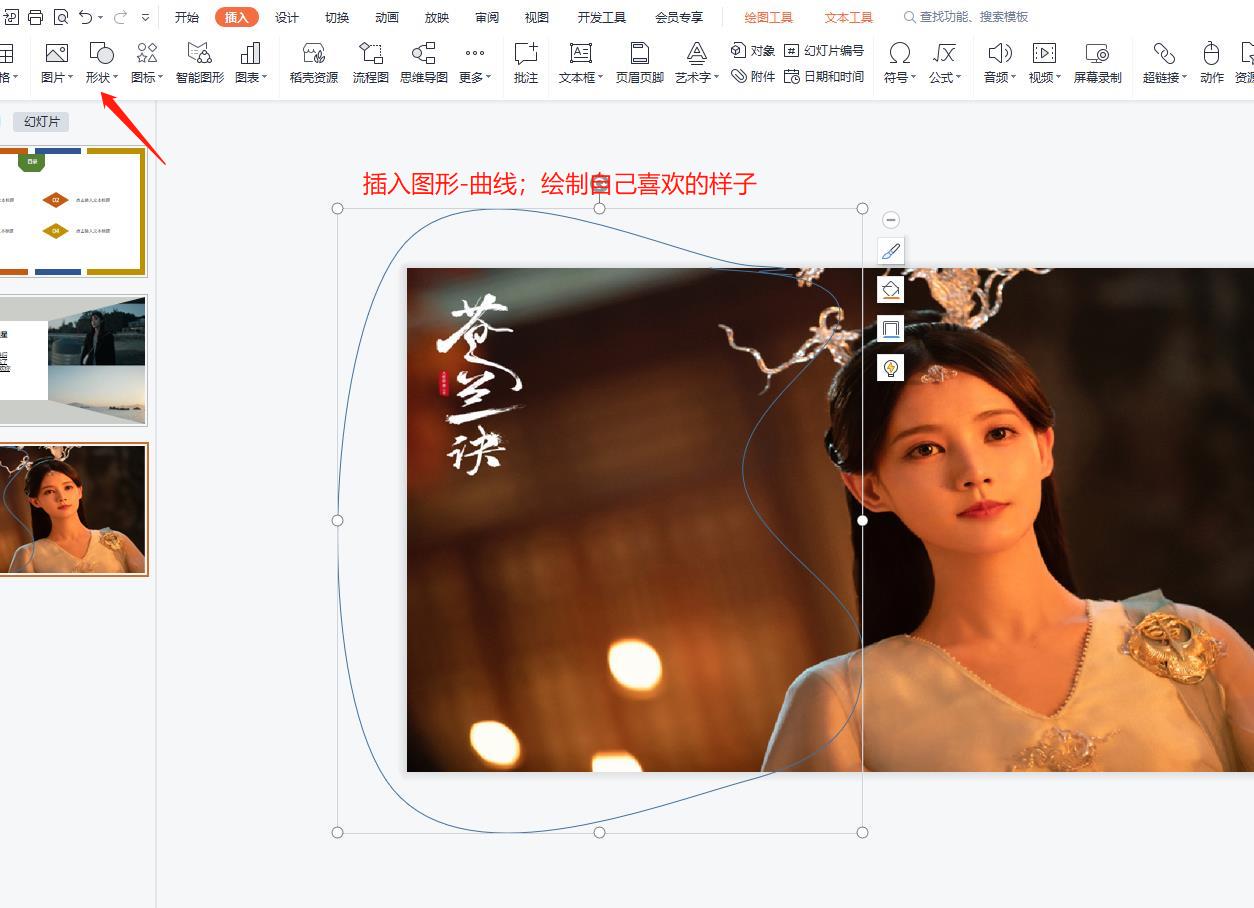
Task: Open 稻壳资源 resources
Action: point(314,62)
